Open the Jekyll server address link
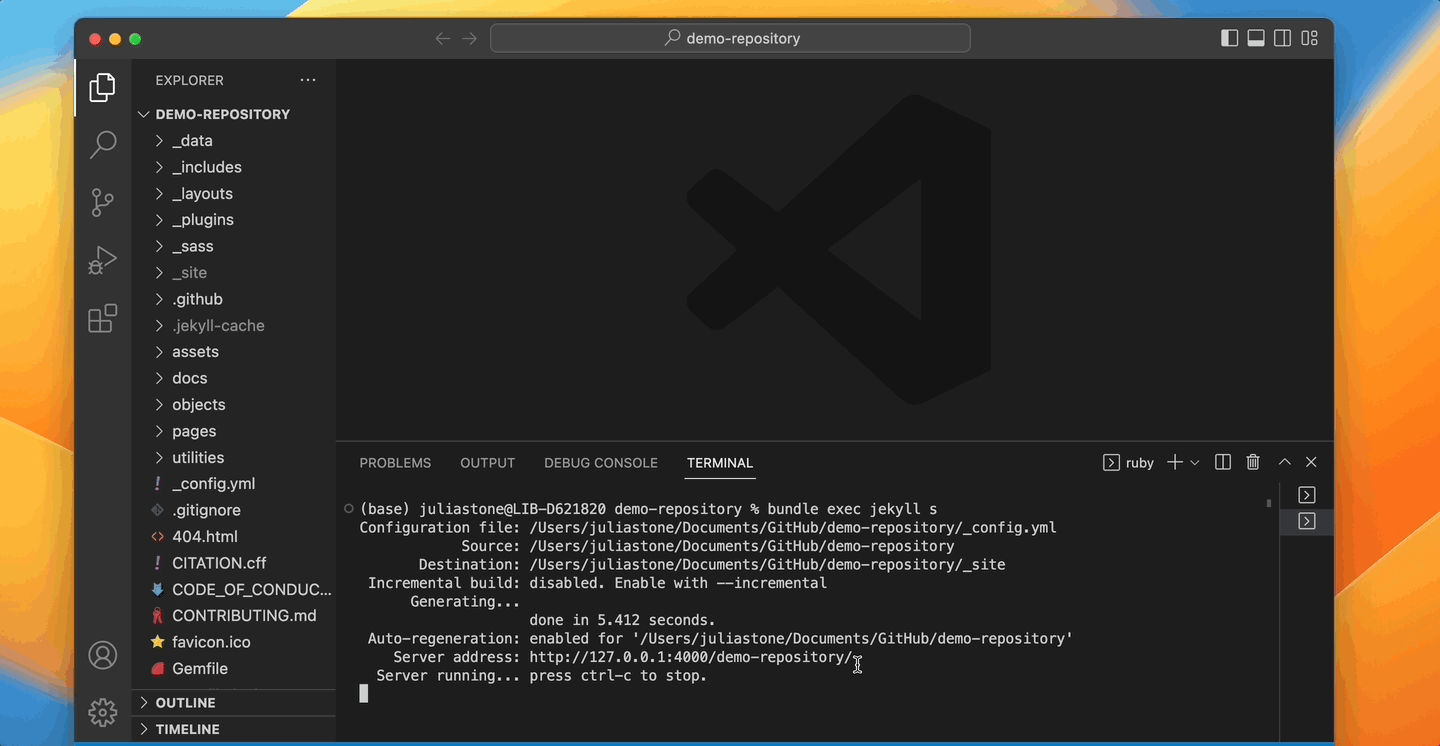Screen dimensions: 1440x746 [686, 657]
